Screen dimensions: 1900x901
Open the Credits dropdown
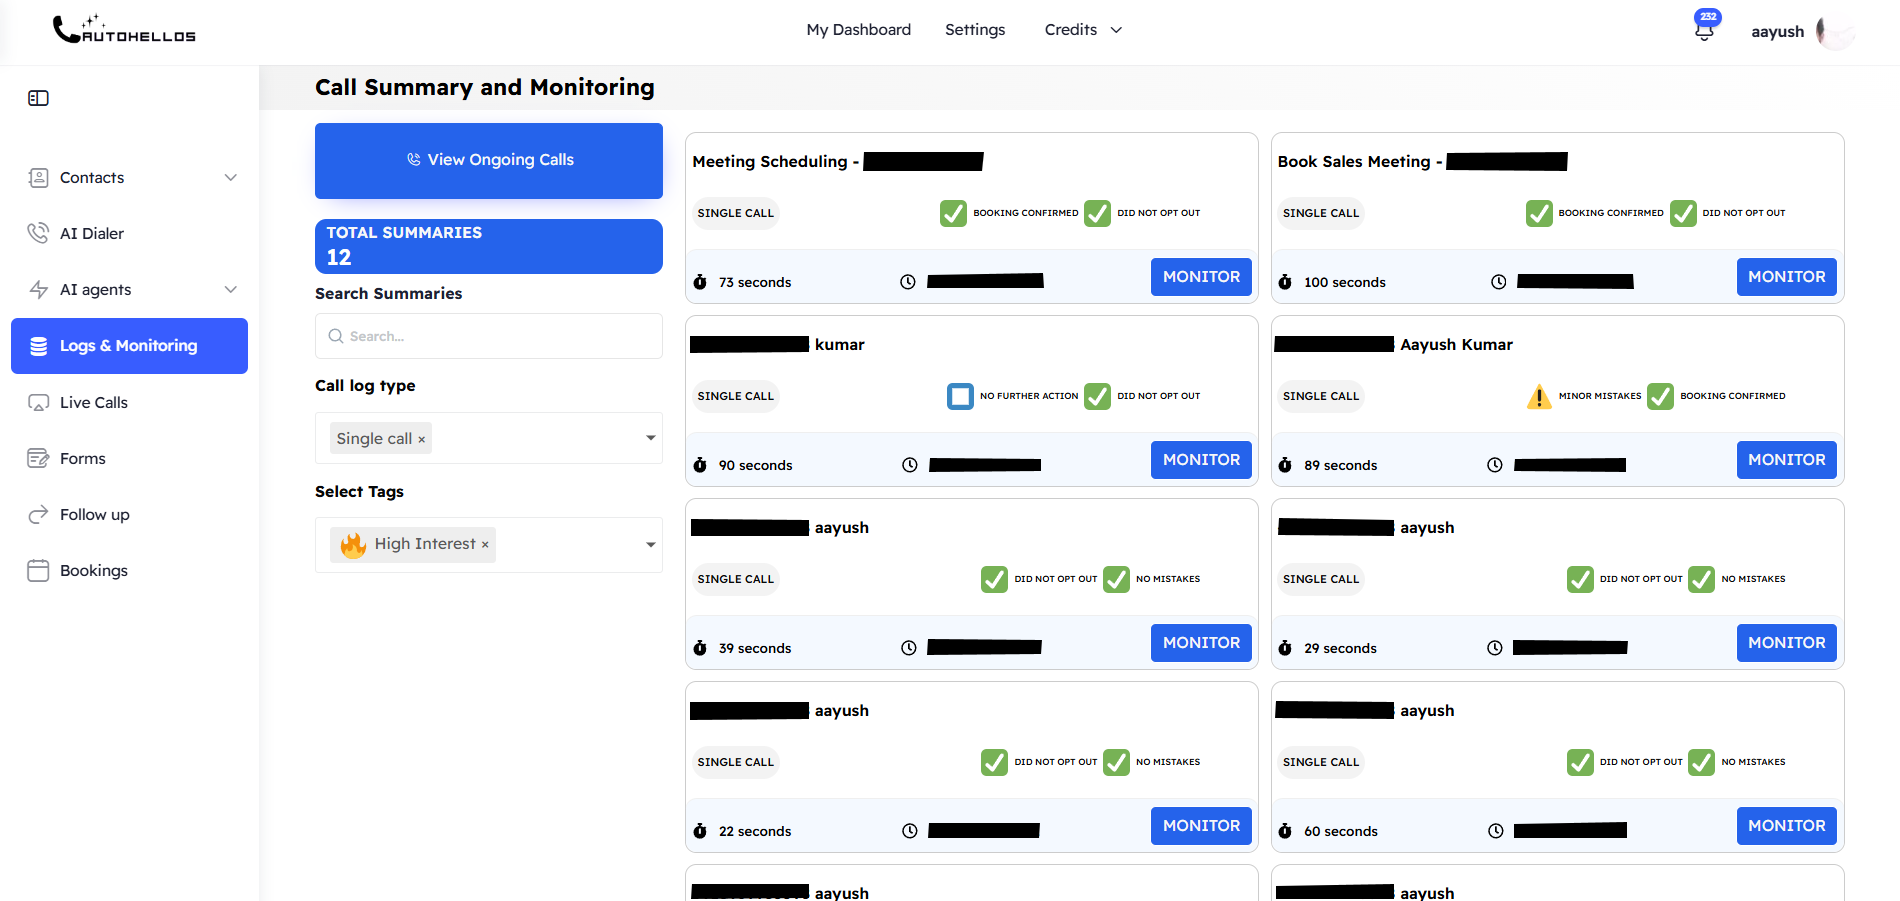click(x=1083, y=30)
